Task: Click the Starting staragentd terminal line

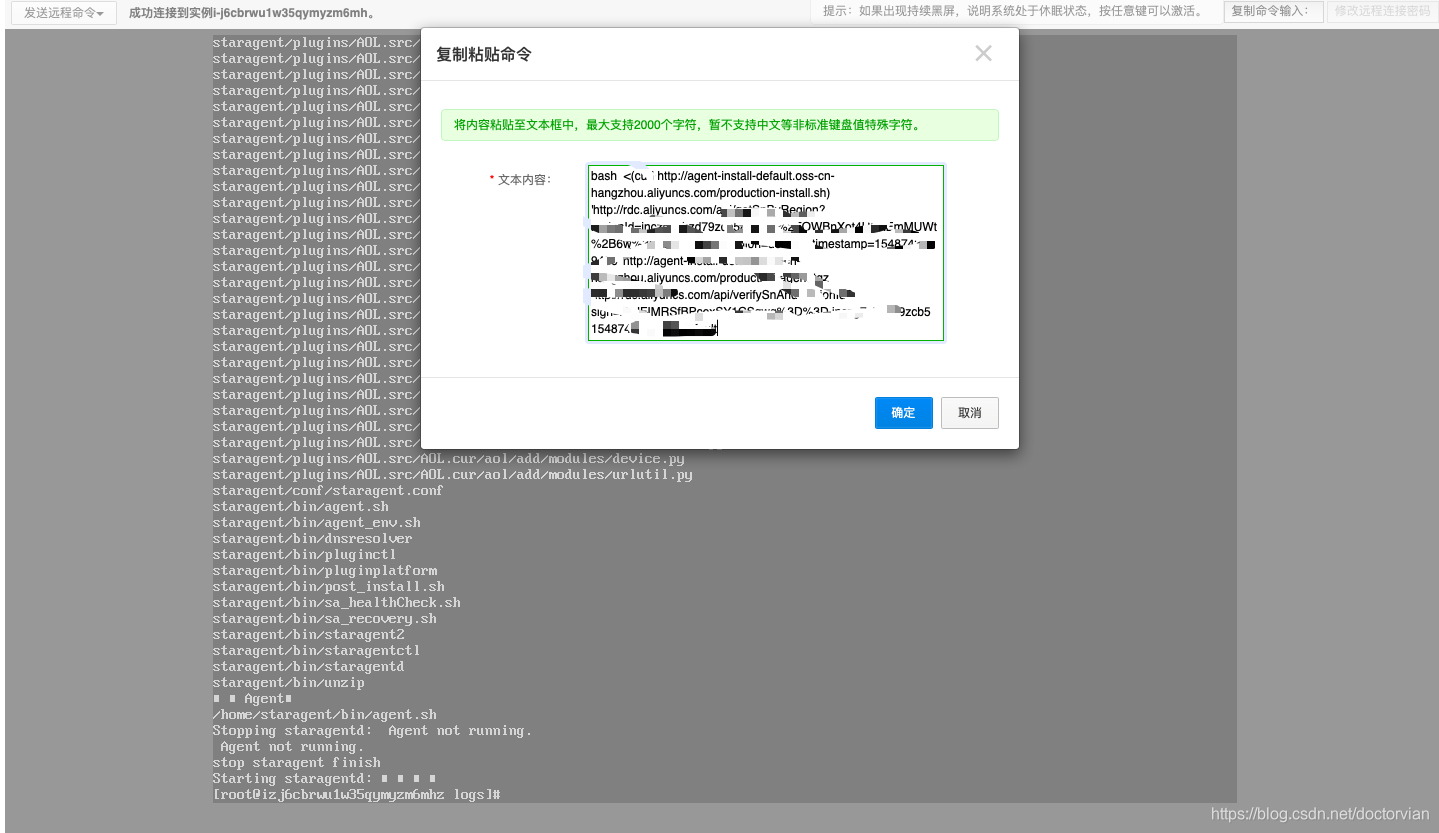Action: 324,779
